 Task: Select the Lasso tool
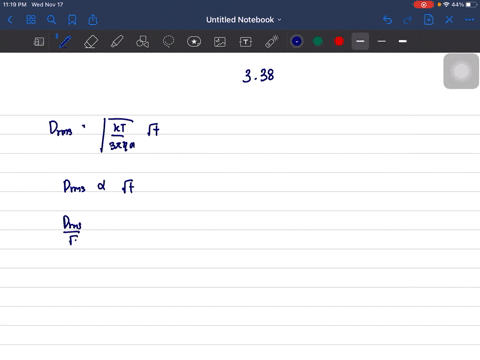168,42
